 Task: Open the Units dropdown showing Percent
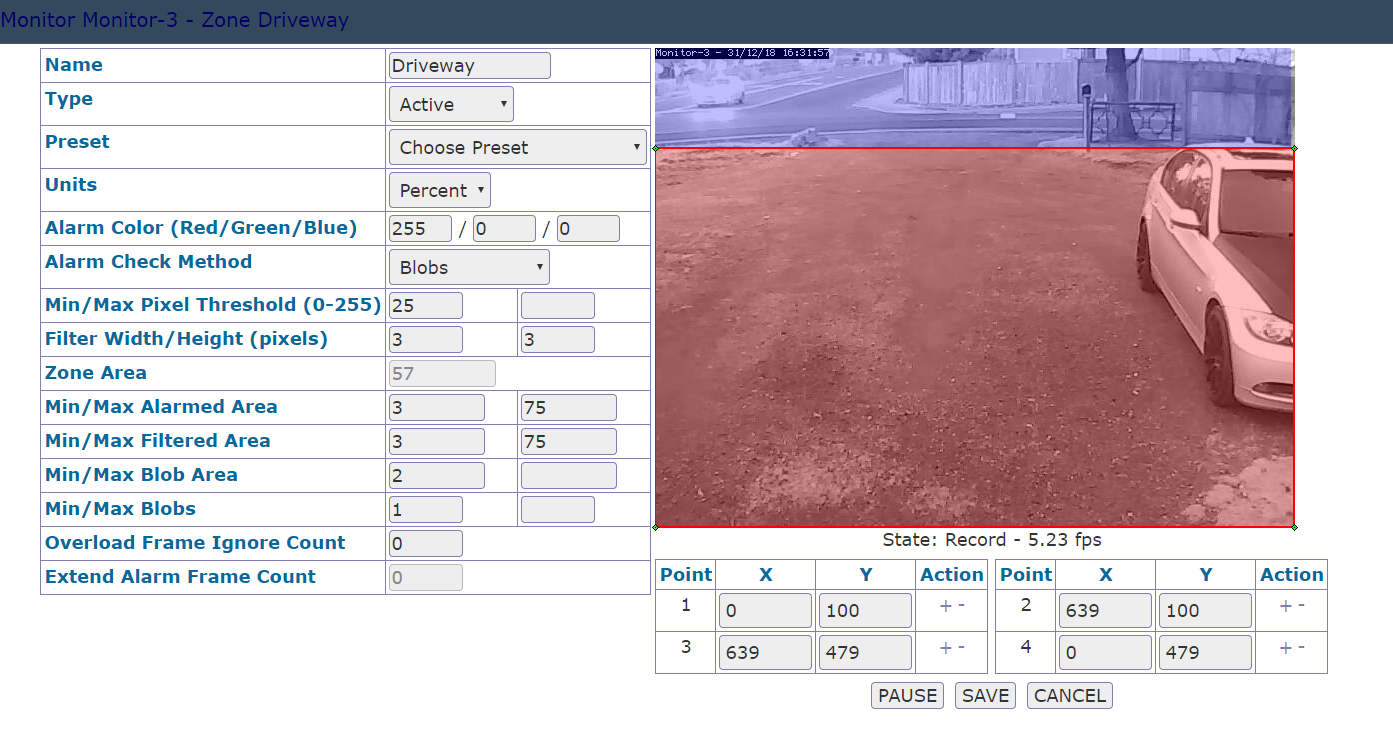439,190
